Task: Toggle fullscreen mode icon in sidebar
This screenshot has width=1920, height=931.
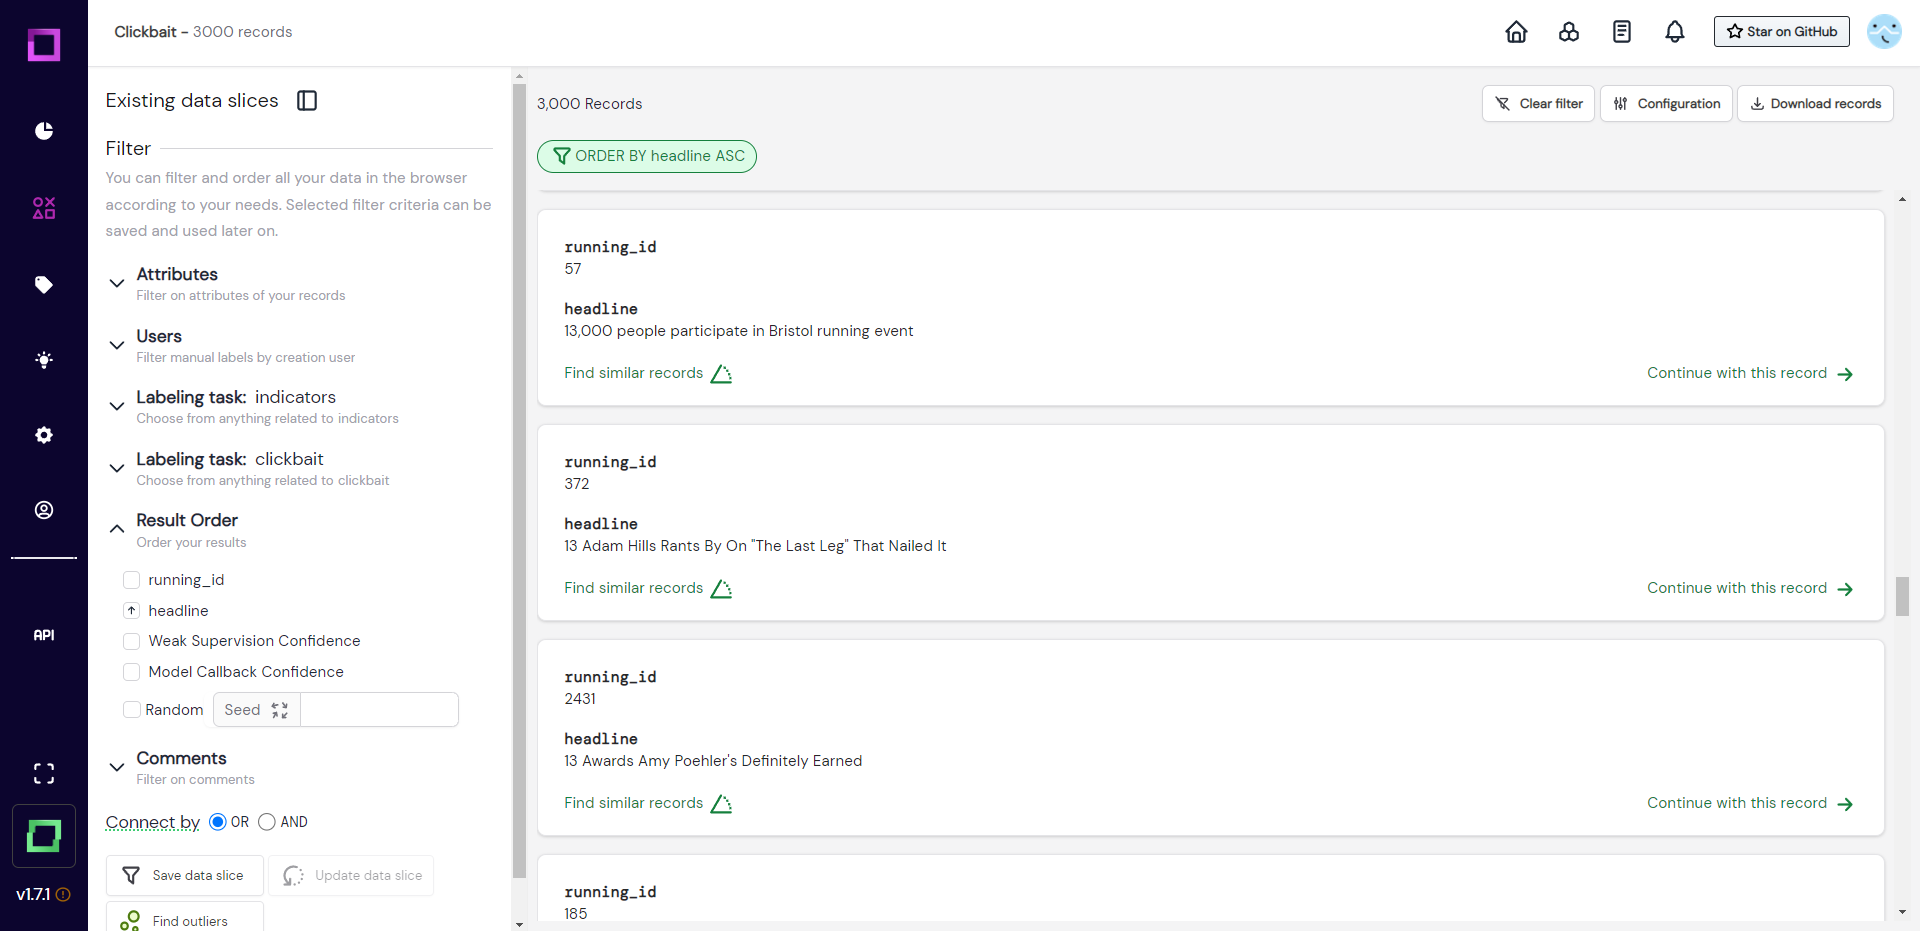Action: point(44,773)
